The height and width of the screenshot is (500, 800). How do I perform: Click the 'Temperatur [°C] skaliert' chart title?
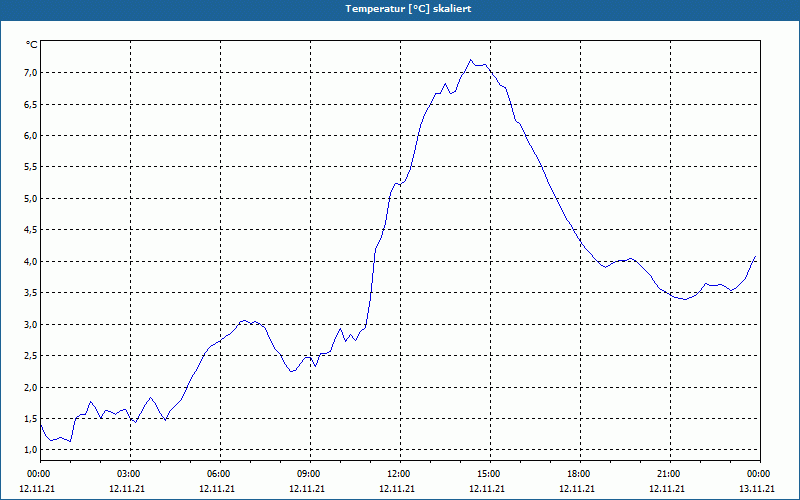(408, 9)
